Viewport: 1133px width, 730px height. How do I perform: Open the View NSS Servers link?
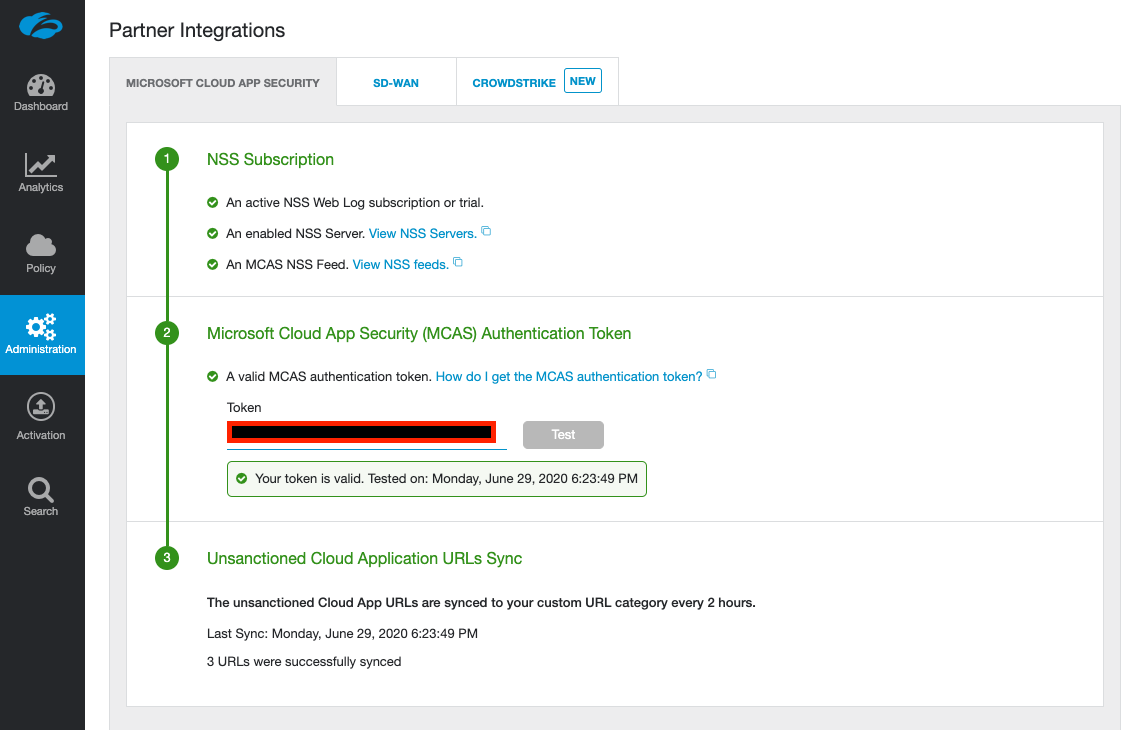[x=422, y=234]
